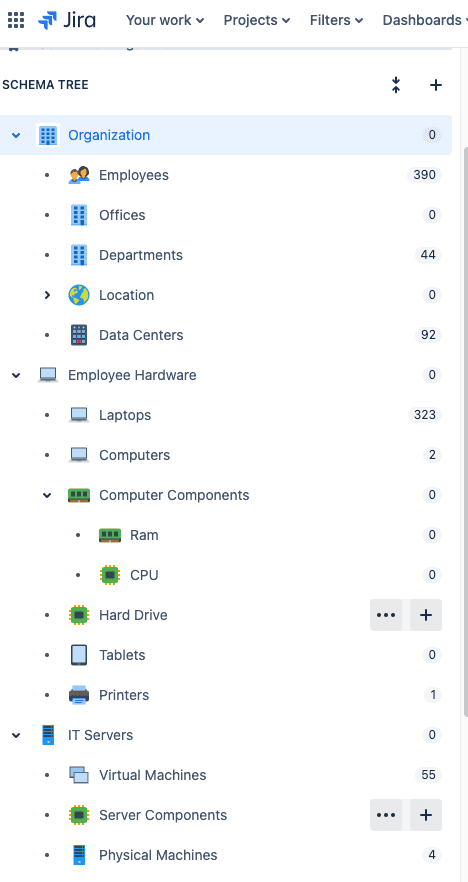Open the Filters dropdown
The width and height of the screenshot is (468, 882).
click(336, 20)
